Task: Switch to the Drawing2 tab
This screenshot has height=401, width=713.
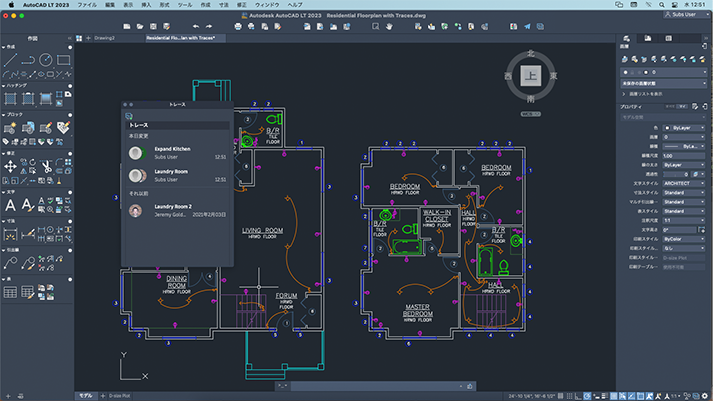Action: coord(105,38)
